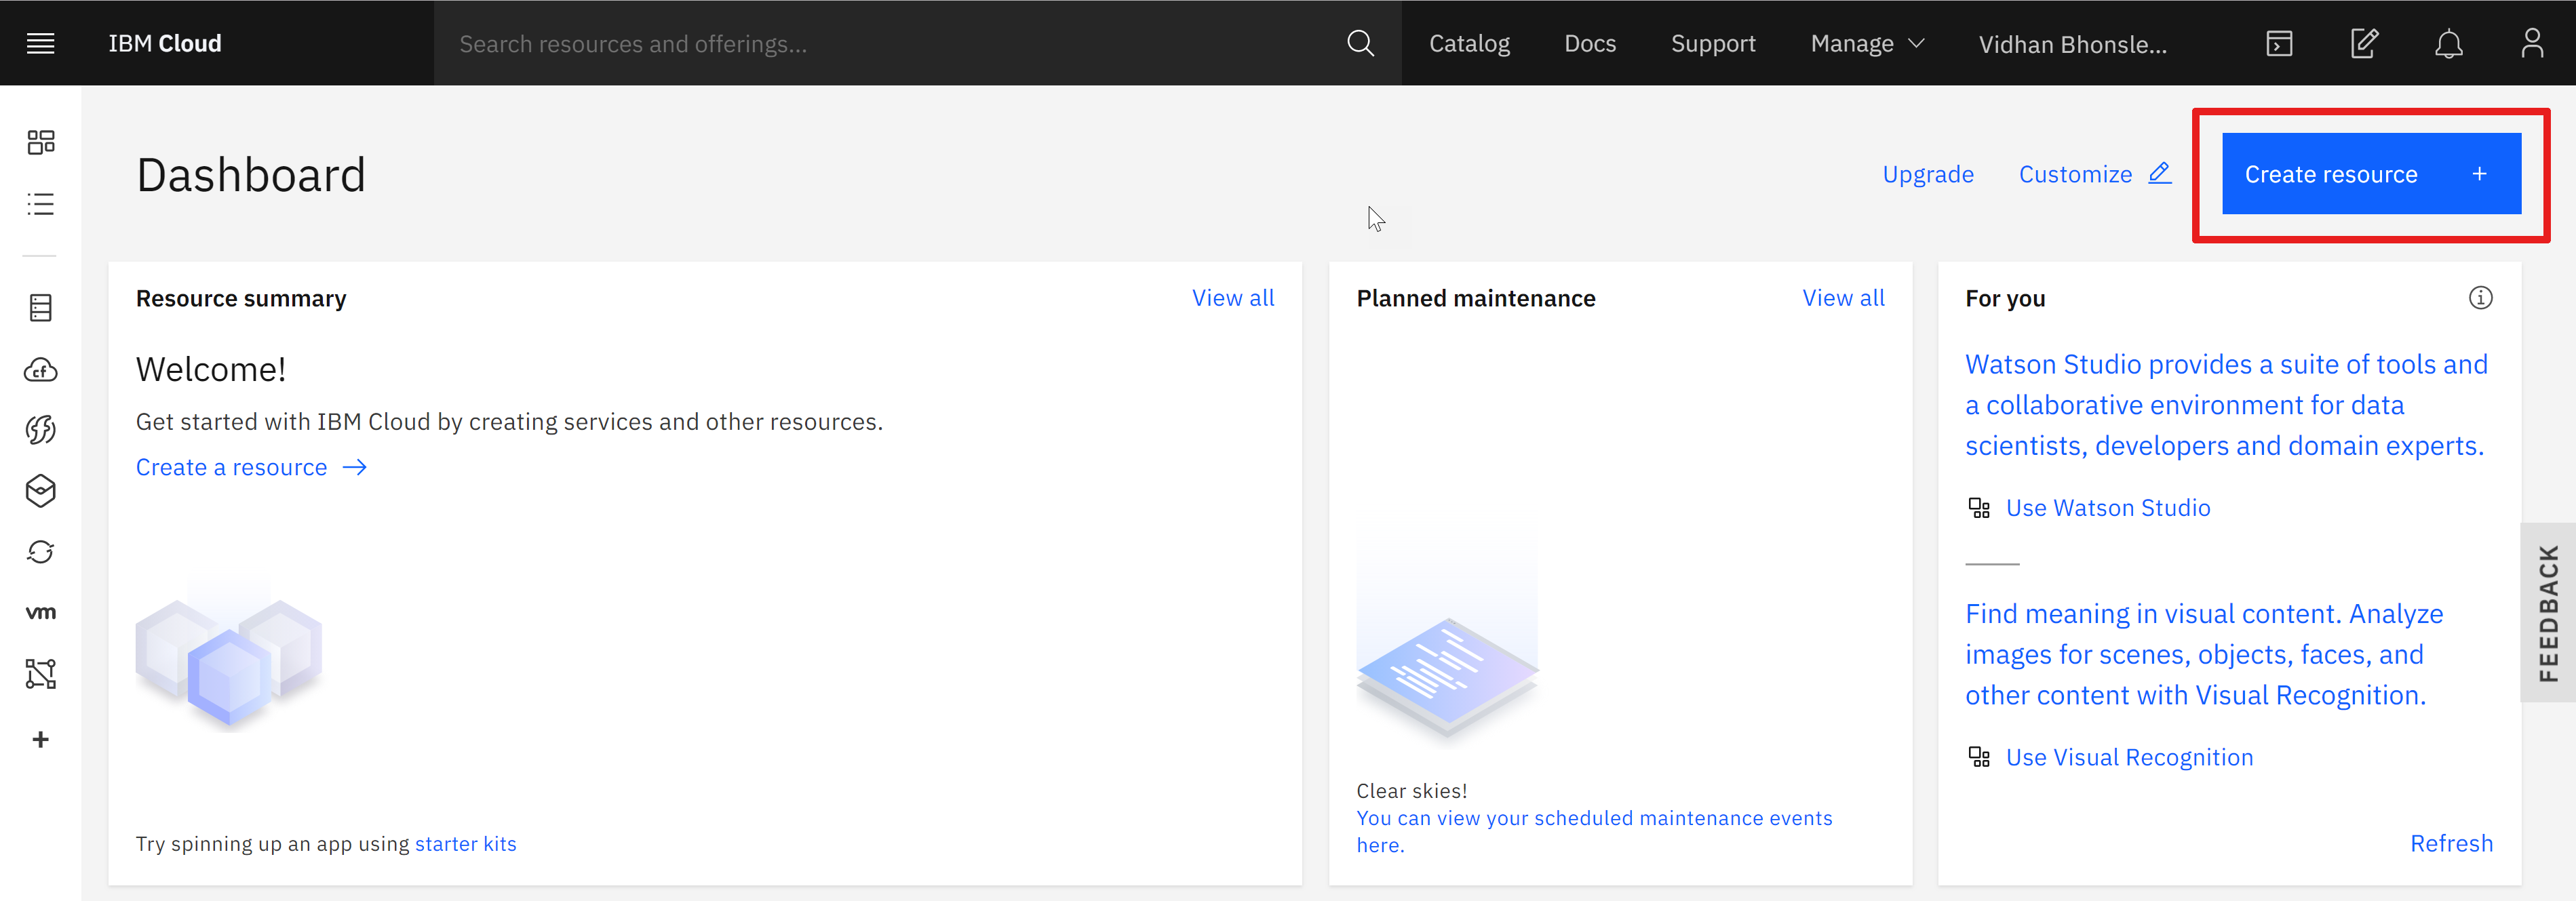Open the Functions icon in sidebar
This screenshot has height=901, width=2576.
pos(41,430)
